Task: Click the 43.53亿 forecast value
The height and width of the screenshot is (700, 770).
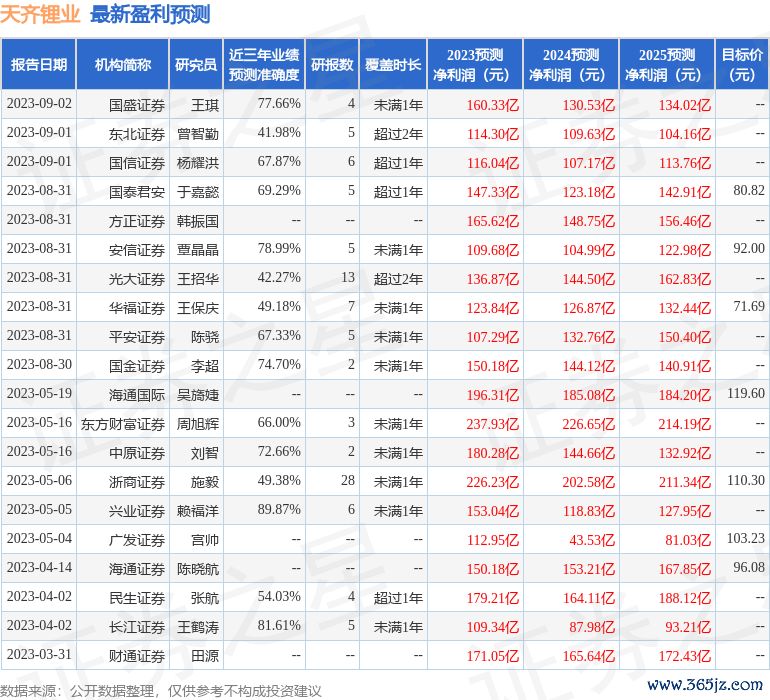Action: (x=592, y=540)
